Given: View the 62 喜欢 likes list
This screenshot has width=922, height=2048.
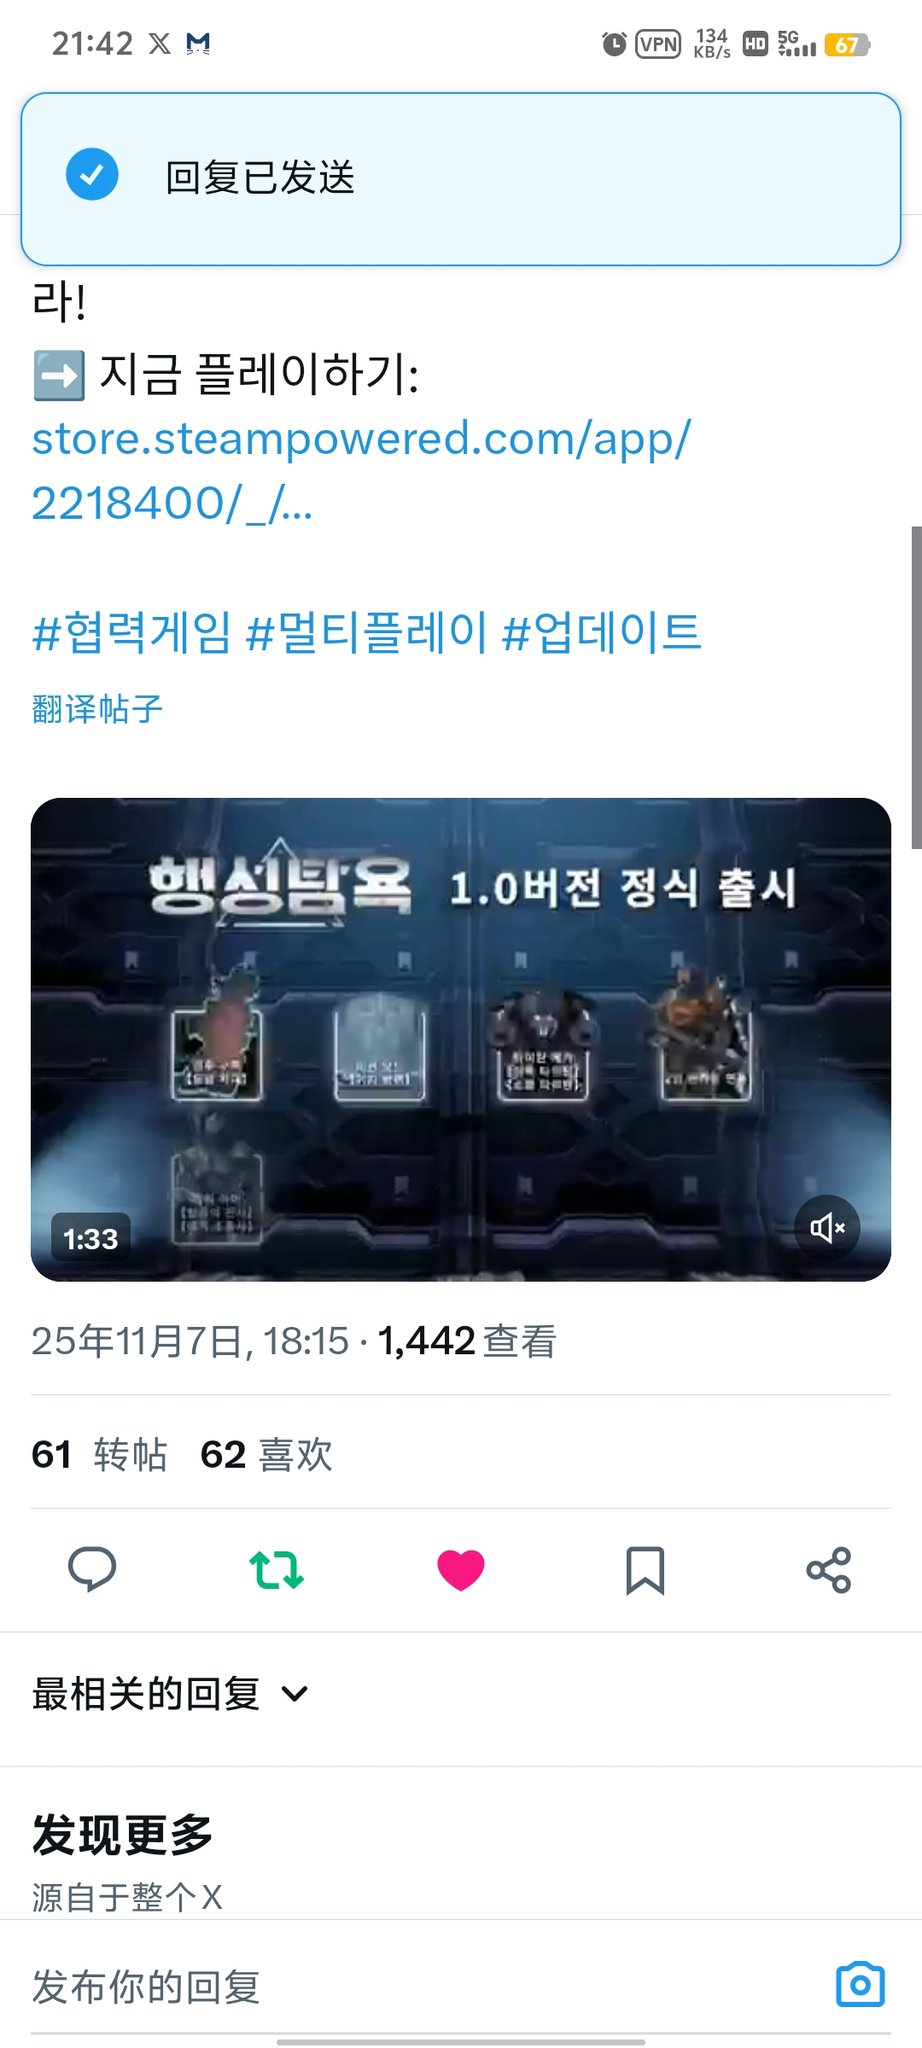Looking at the screenshot, I should point(266,1454).
